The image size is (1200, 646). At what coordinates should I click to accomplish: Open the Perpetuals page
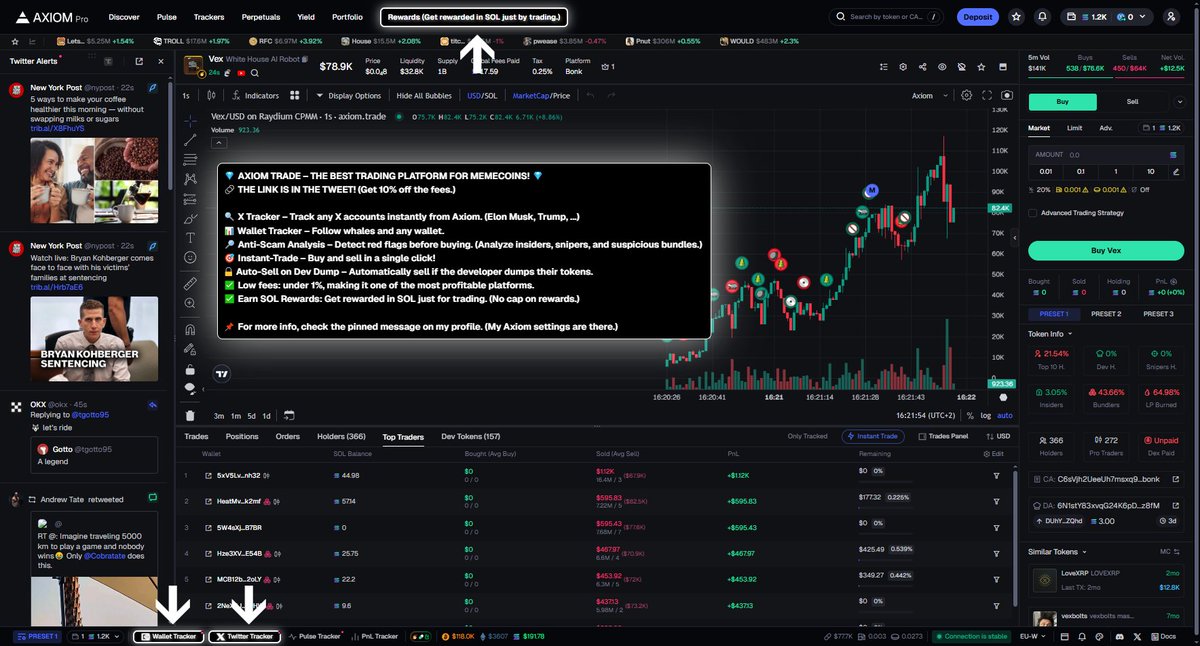click(261, 17)
